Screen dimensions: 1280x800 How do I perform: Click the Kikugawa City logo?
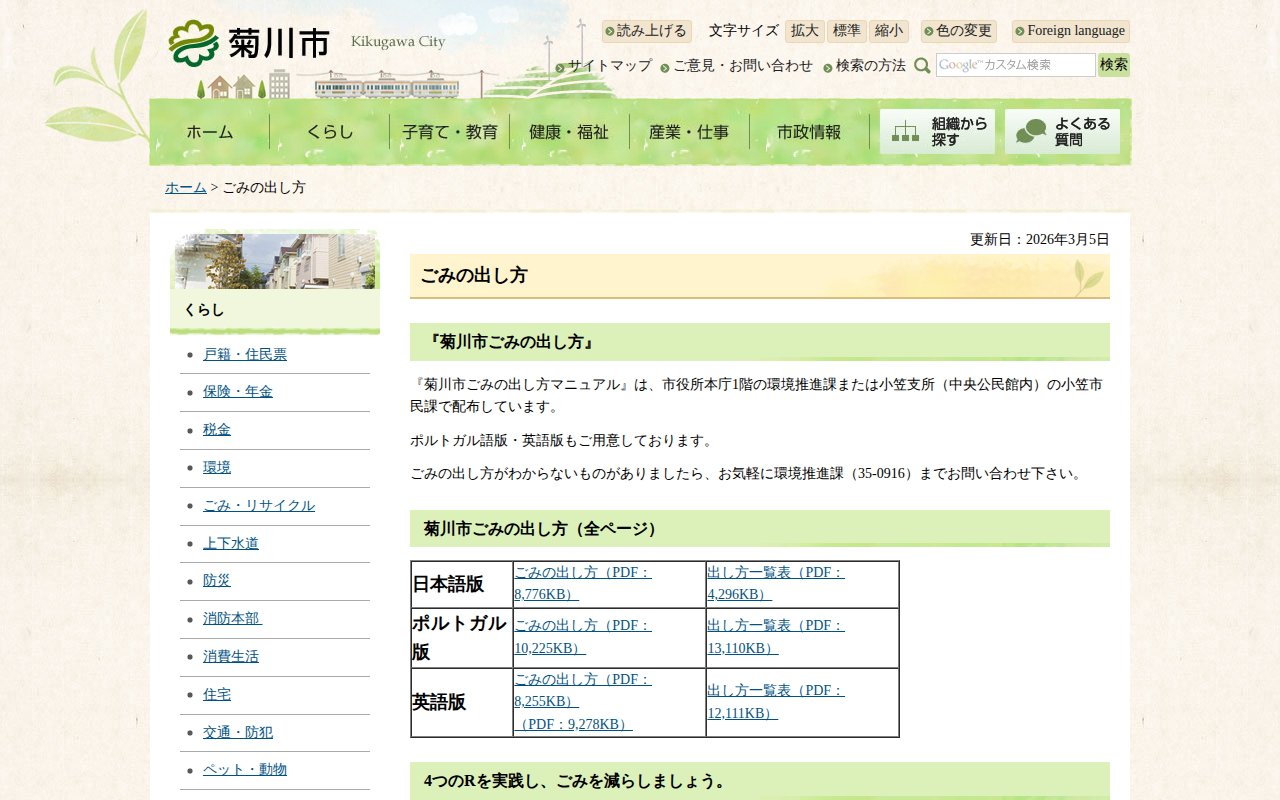point(249,43)
